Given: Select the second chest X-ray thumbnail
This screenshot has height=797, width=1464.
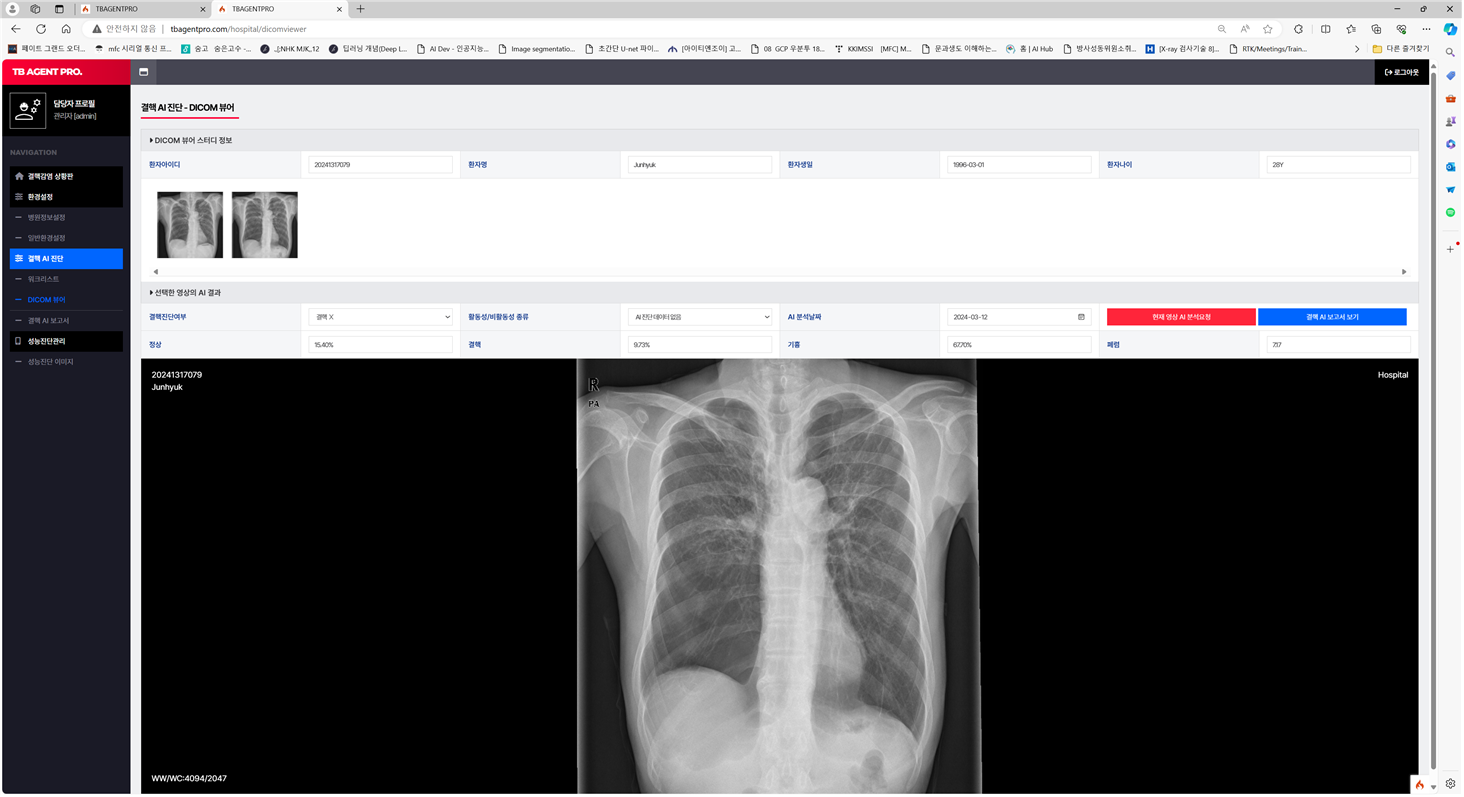Looking at the screenshot, I should tap(264, 225).
